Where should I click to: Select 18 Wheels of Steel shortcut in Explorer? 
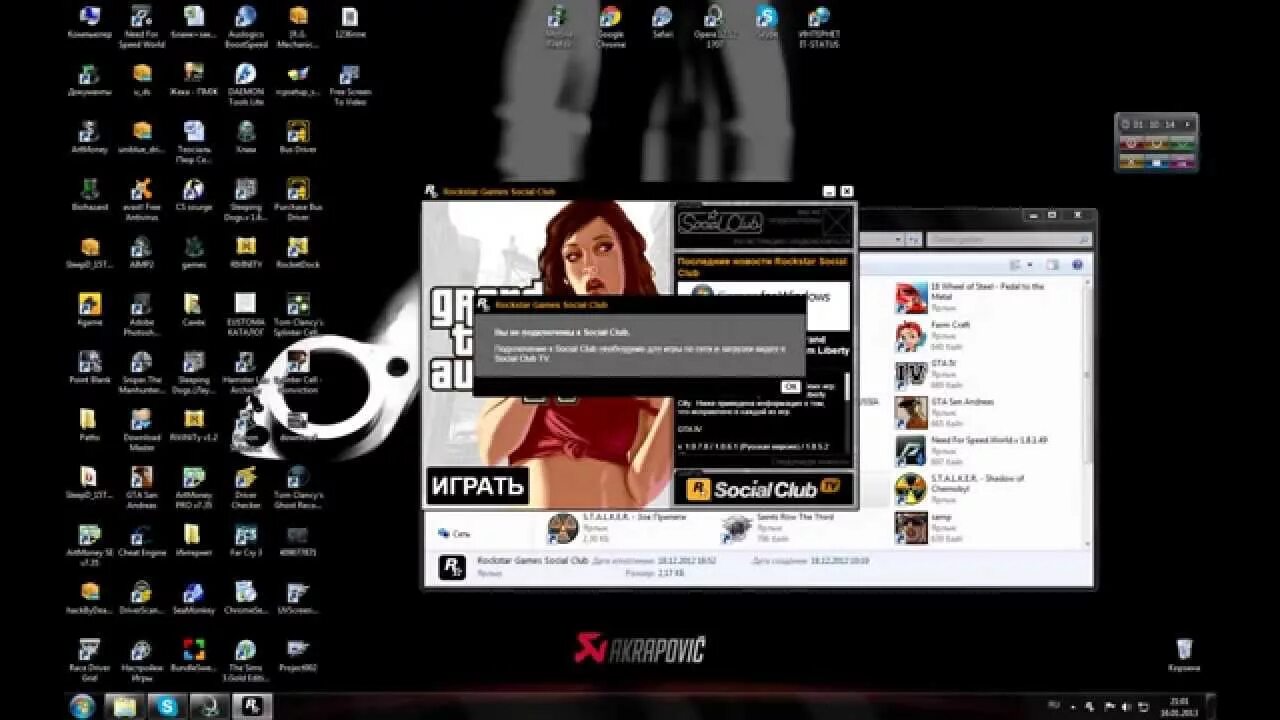point(970,298)
